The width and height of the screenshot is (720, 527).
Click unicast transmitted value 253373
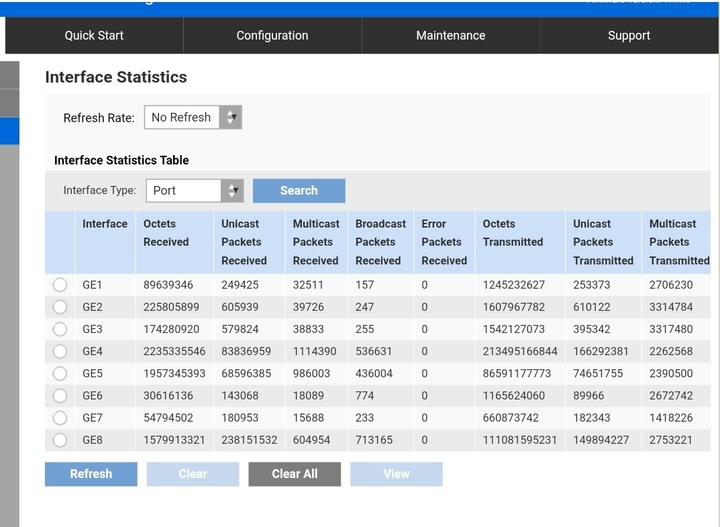click(x=591, y=285)
